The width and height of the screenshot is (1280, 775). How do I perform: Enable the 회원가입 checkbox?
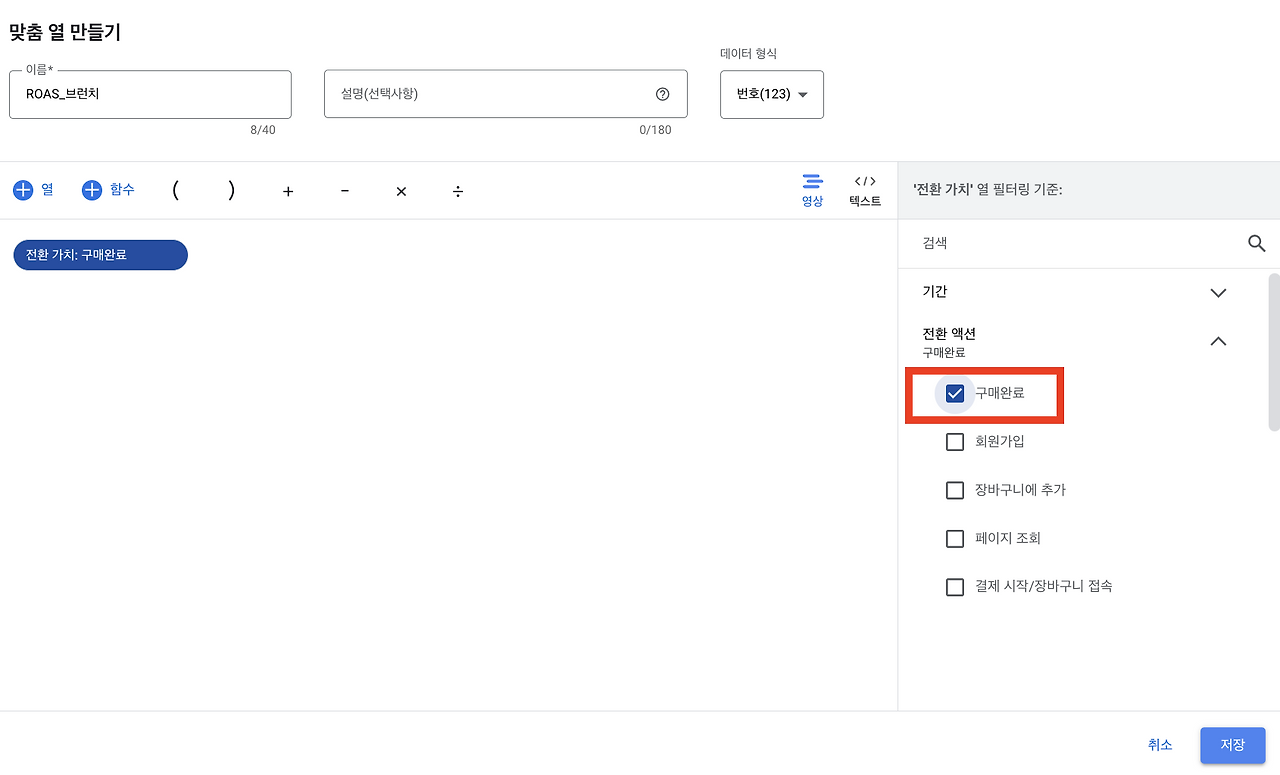coord(955,441)
